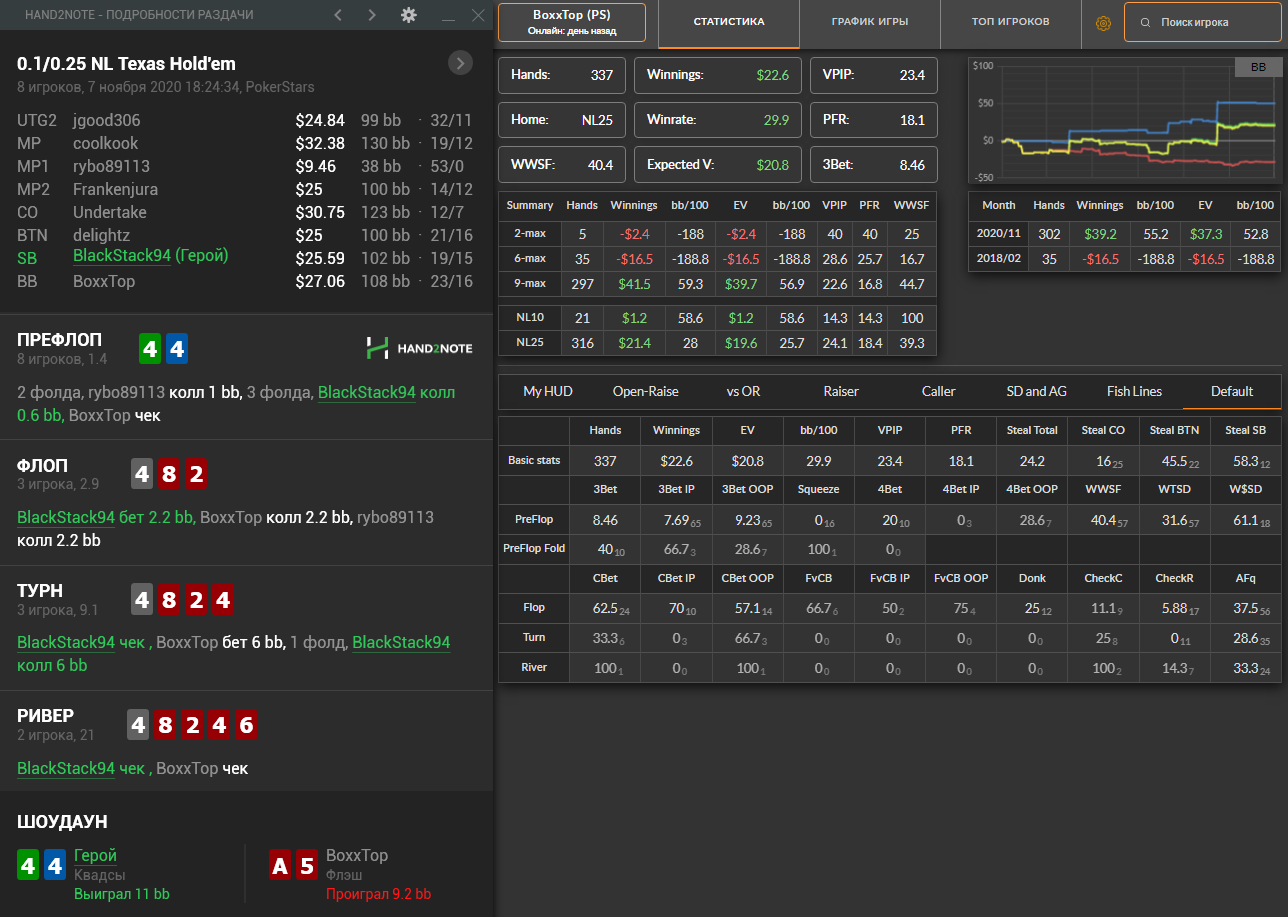Select player coolkook in the list

click(x=106, y=143)
